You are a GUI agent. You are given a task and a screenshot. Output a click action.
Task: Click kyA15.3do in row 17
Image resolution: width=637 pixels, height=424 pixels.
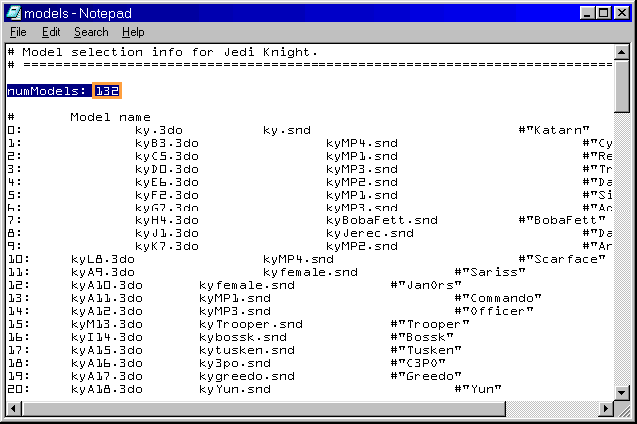click(x=106, y=350)
